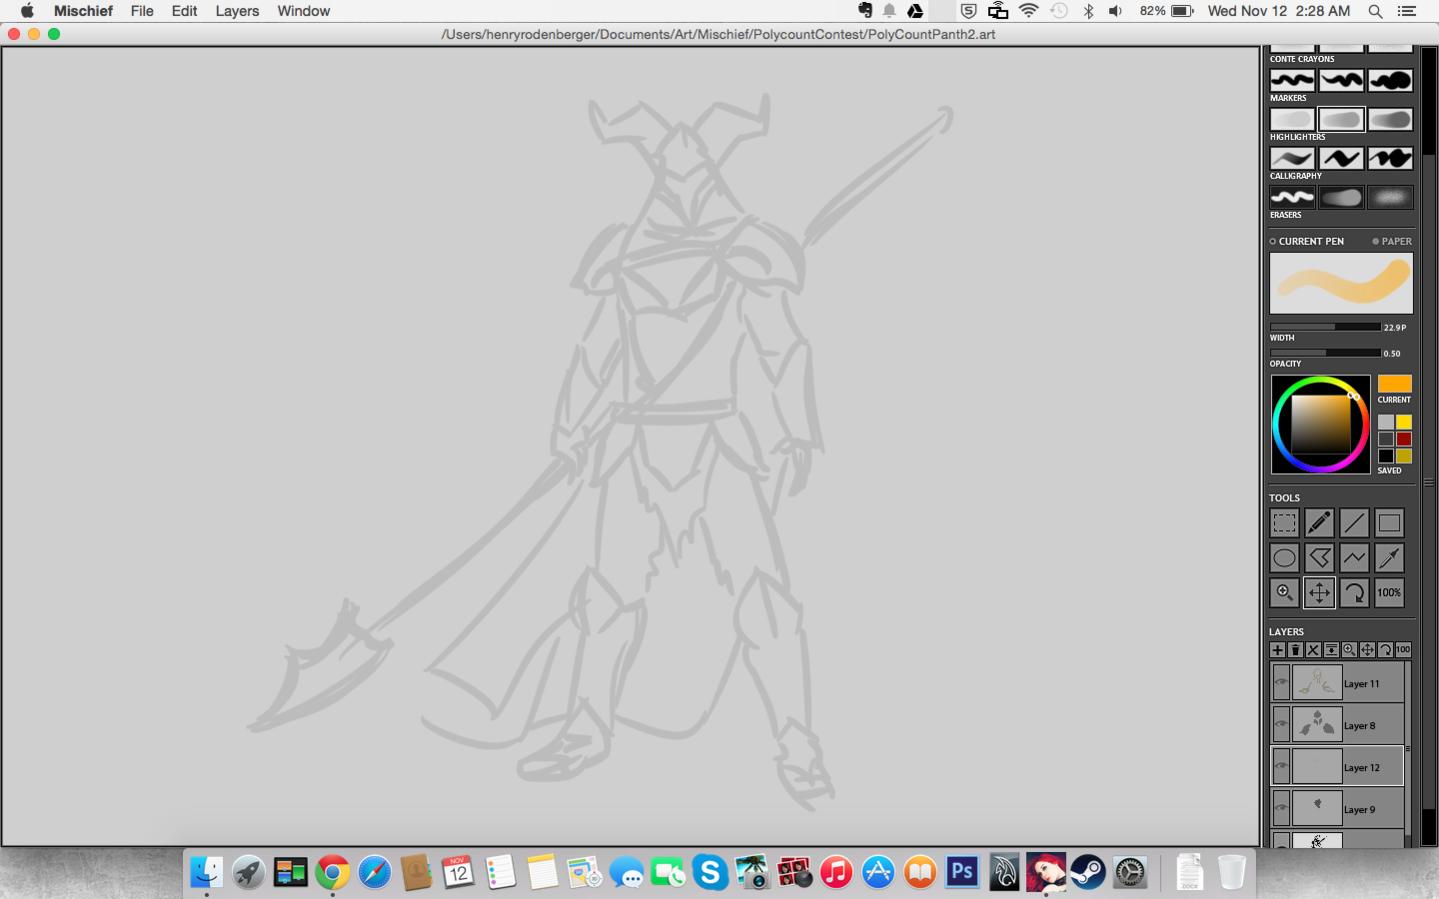1439x899 pixels.
Task: Click the Layer 12 name label
Action: (1362, 768)
